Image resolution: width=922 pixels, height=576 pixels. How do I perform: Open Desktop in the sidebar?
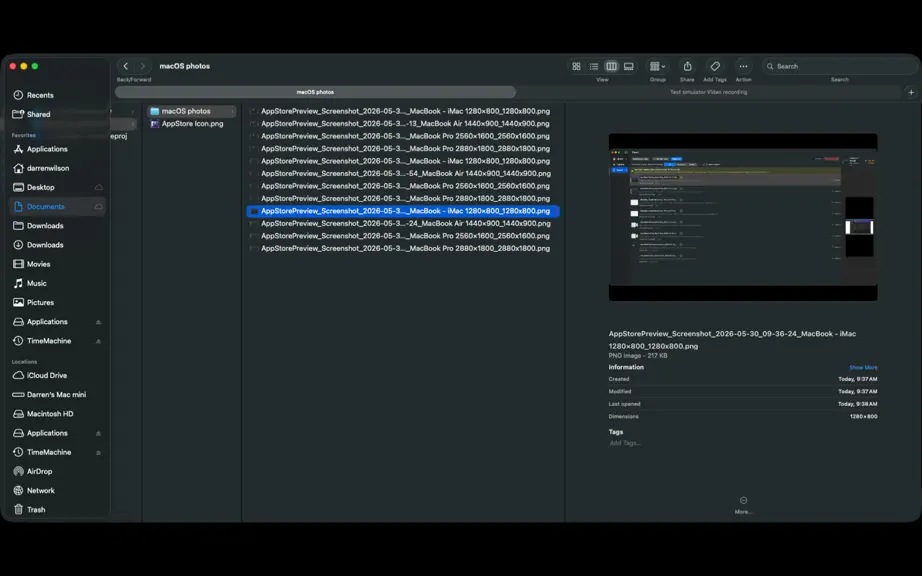click(x=57, y=187)
